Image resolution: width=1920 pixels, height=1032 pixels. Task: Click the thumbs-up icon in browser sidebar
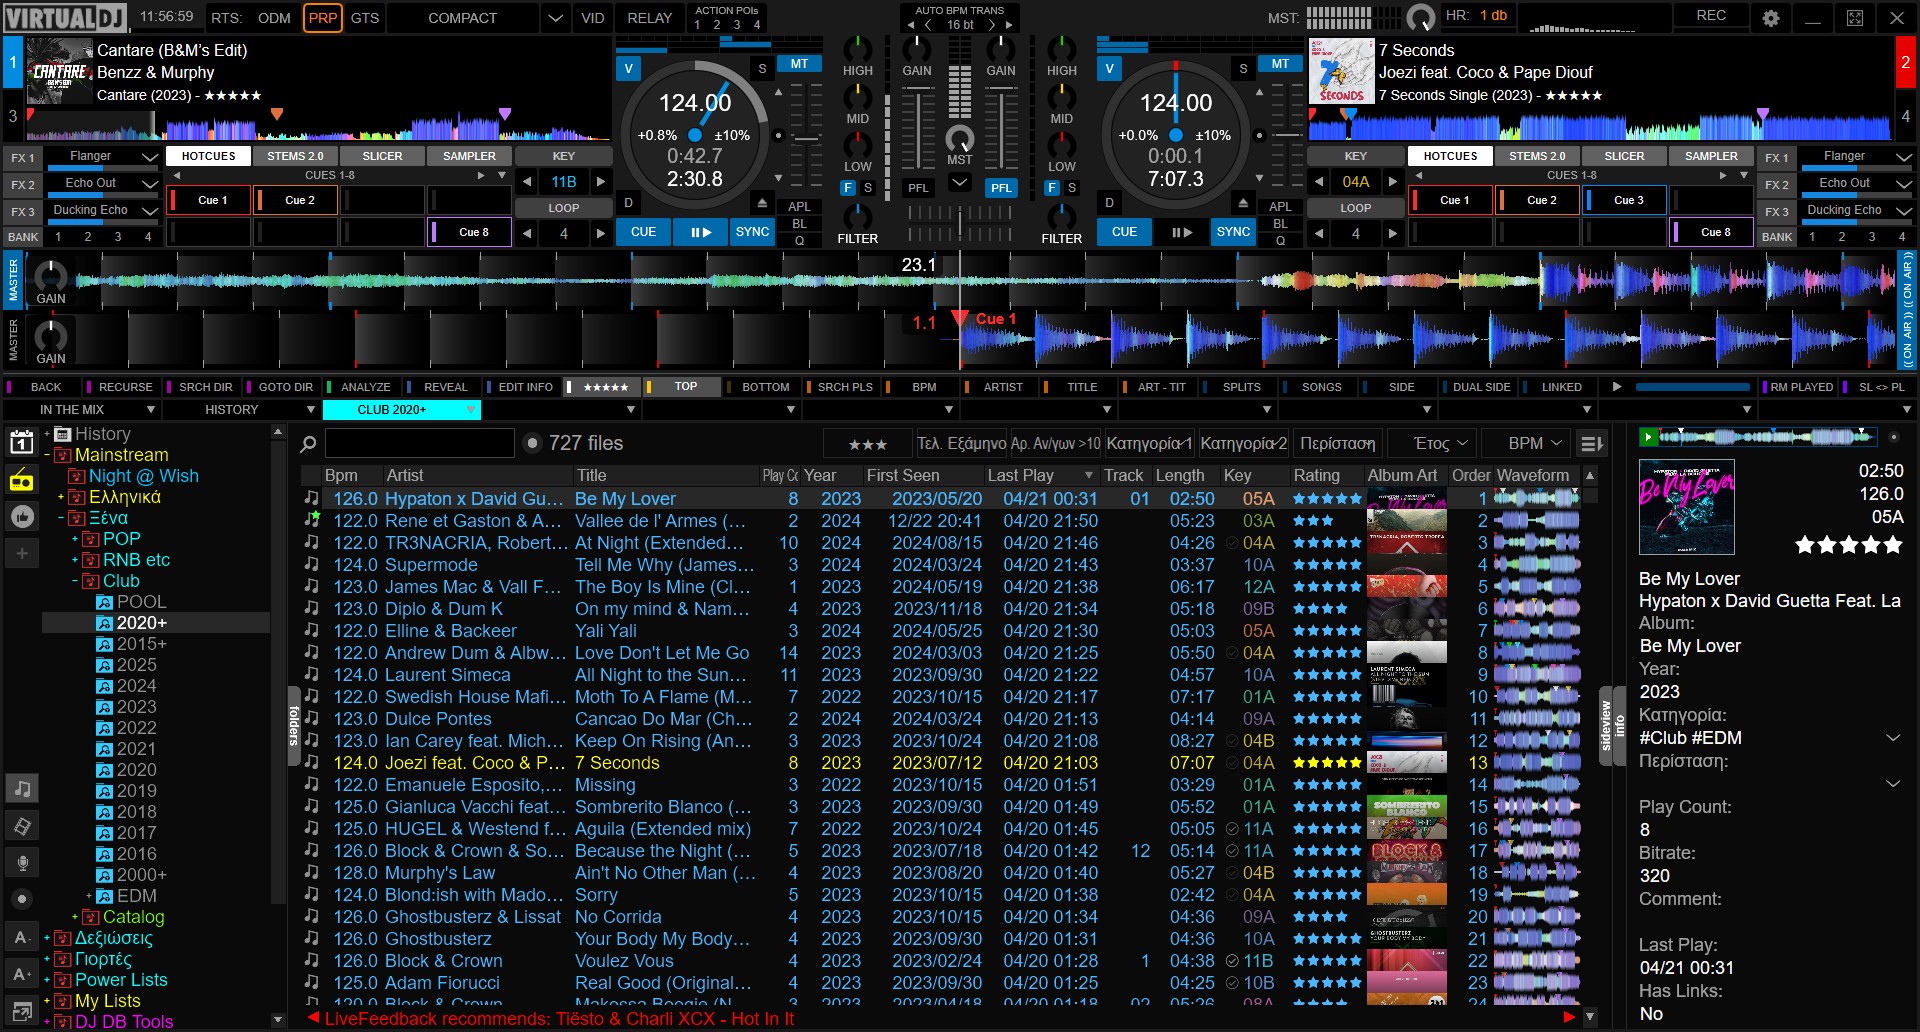tap(22, 516)
